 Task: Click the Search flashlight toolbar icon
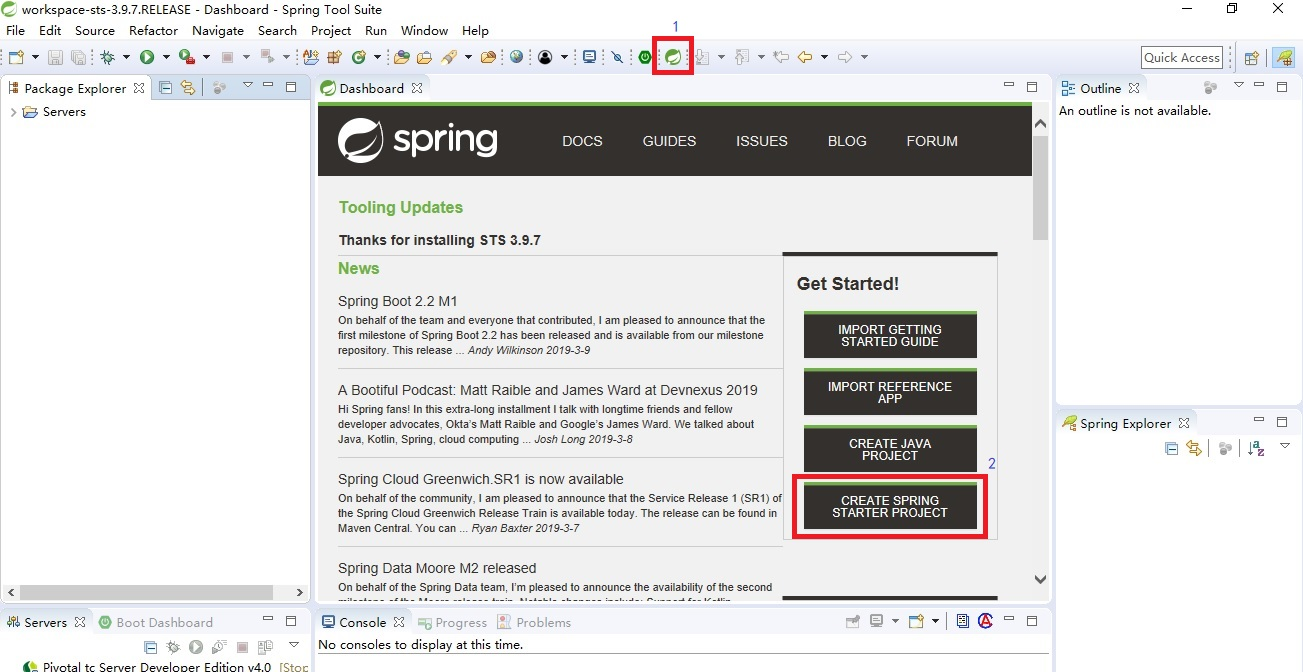(449, 57)
